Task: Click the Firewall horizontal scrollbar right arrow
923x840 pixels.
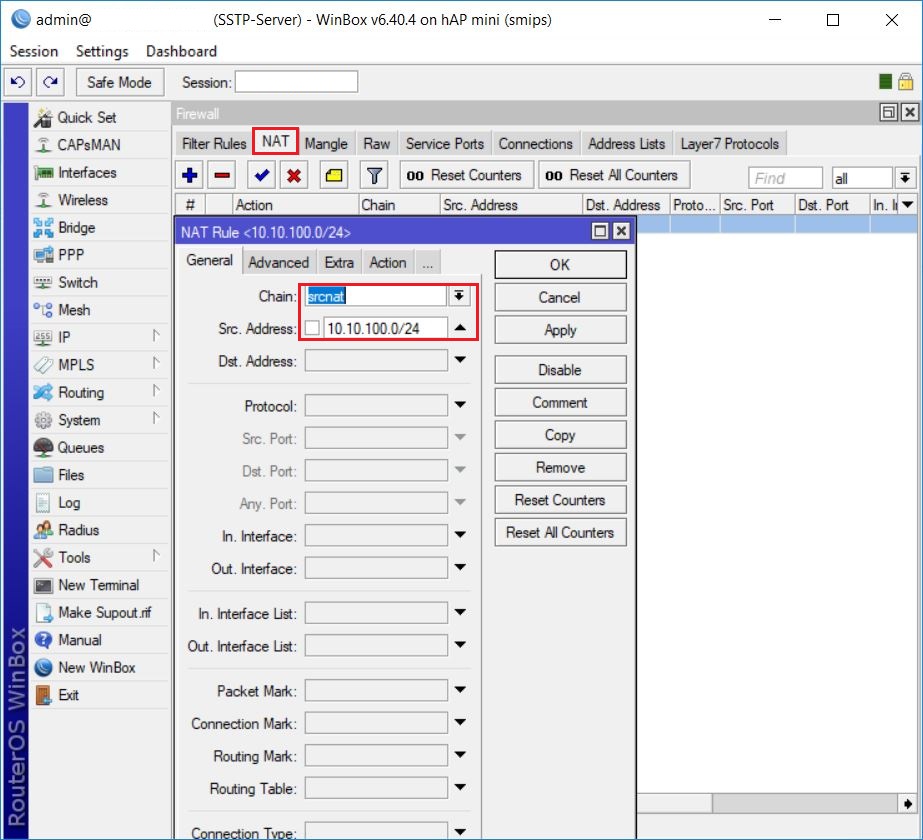Action: [907, 803]
